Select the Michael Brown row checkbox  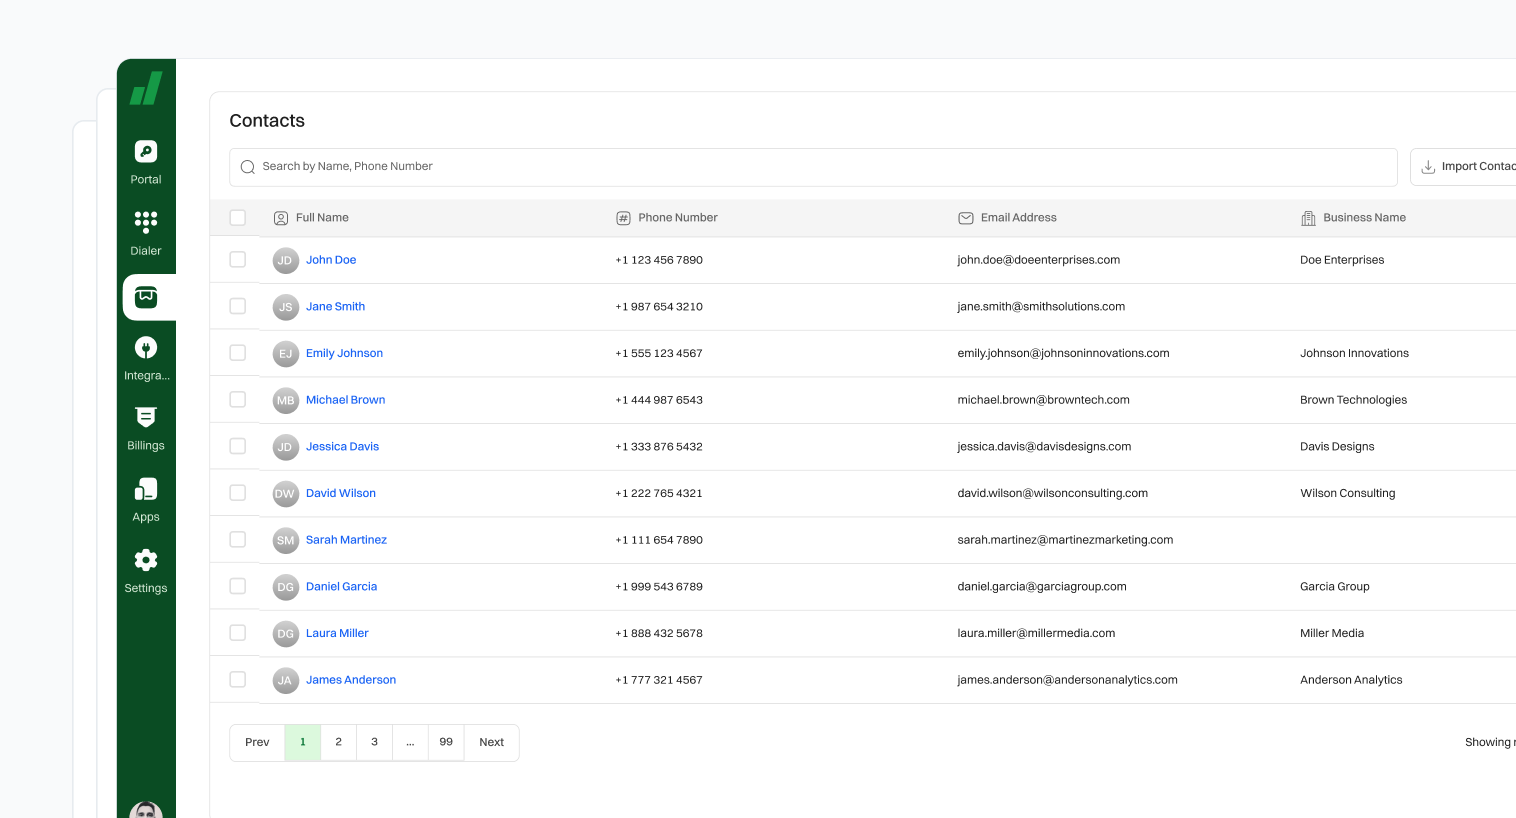(x=238, y=400)
